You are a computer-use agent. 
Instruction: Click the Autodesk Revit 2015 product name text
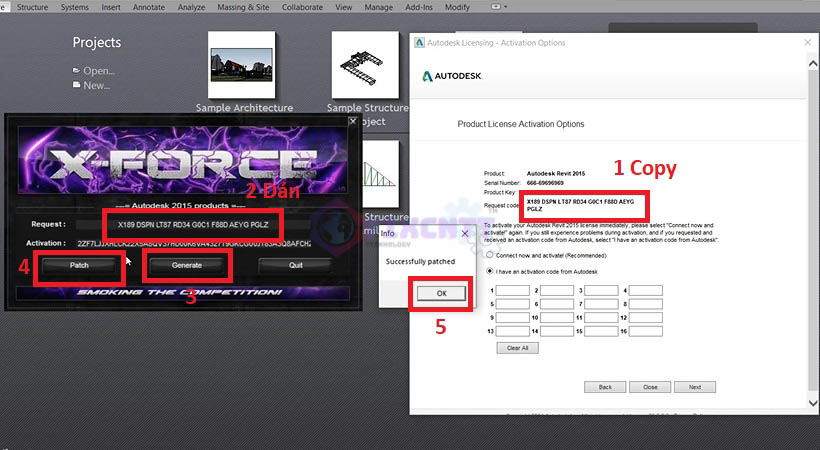[x=556, y=173]
